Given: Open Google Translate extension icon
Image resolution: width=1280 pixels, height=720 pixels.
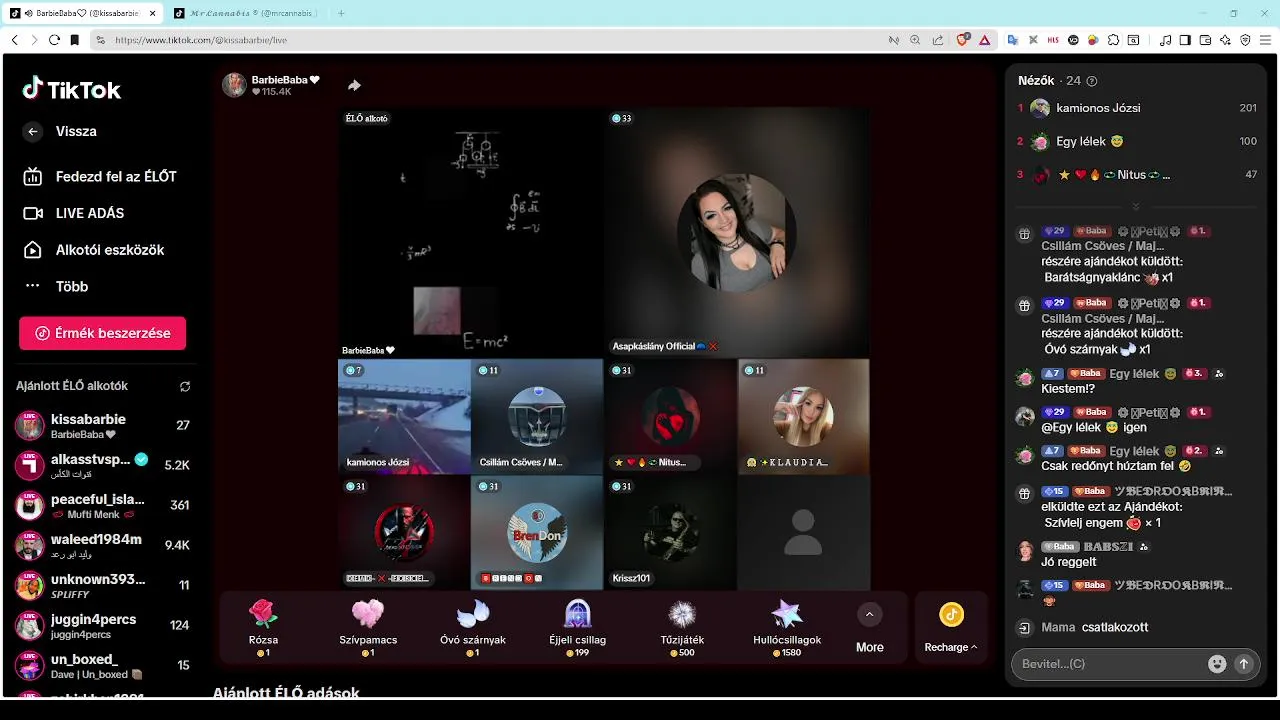Looking at the screenshot, I should tap(1013, 40).
